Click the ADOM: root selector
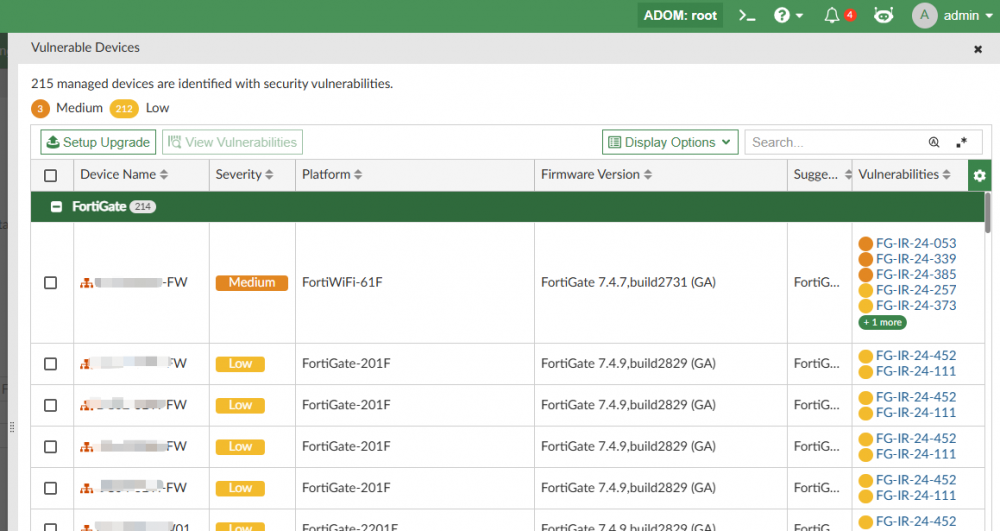The width and height of the screenshot is (1000, 531). [x=680, y=15]
